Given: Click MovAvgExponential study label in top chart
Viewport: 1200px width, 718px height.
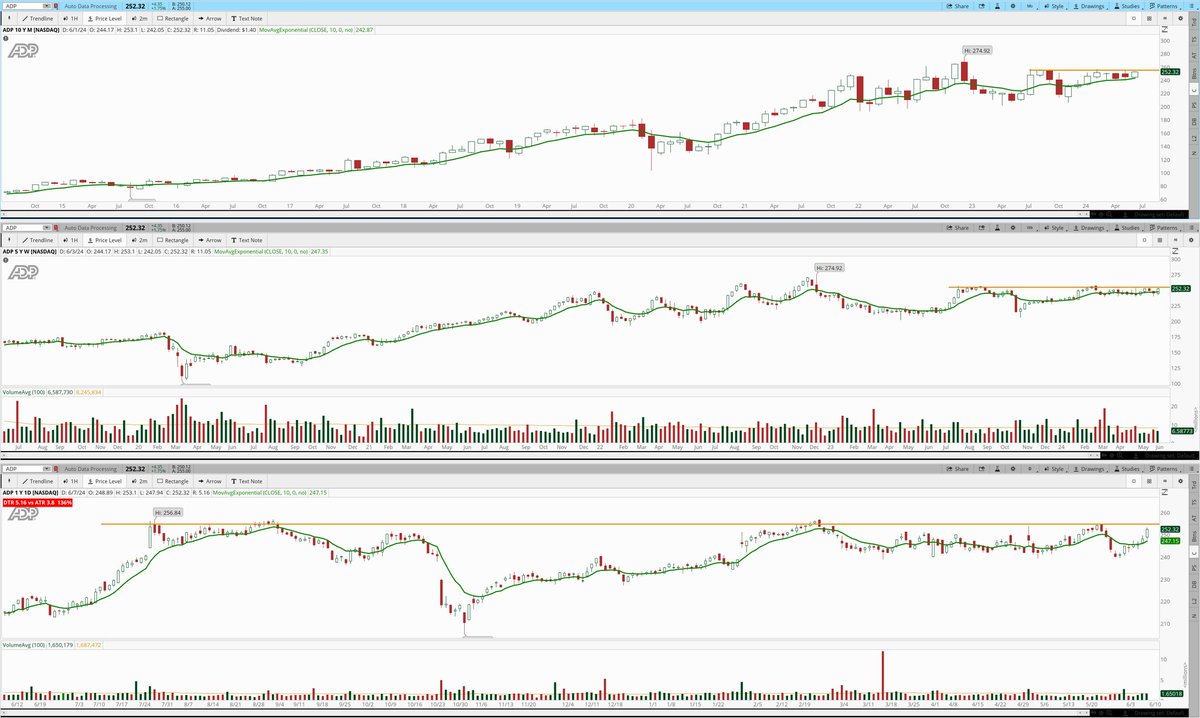Looking at the screenshot, I should (316, 30).
